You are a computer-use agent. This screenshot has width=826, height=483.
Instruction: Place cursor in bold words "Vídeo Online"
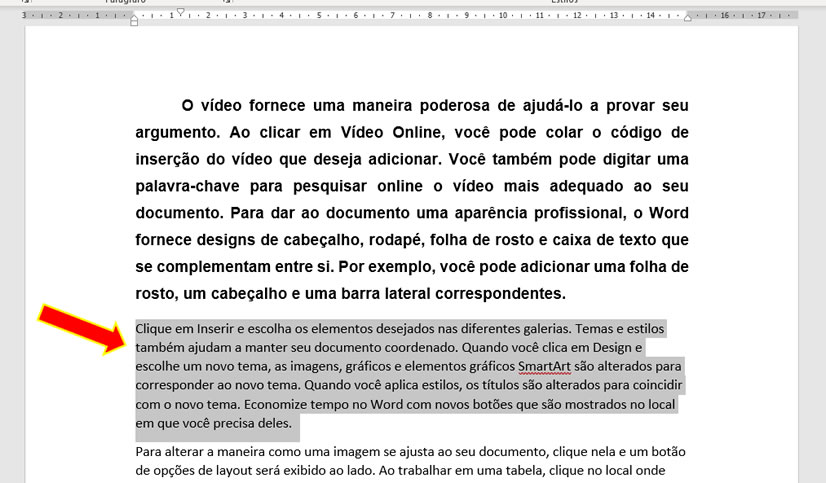tap(391, 132)
